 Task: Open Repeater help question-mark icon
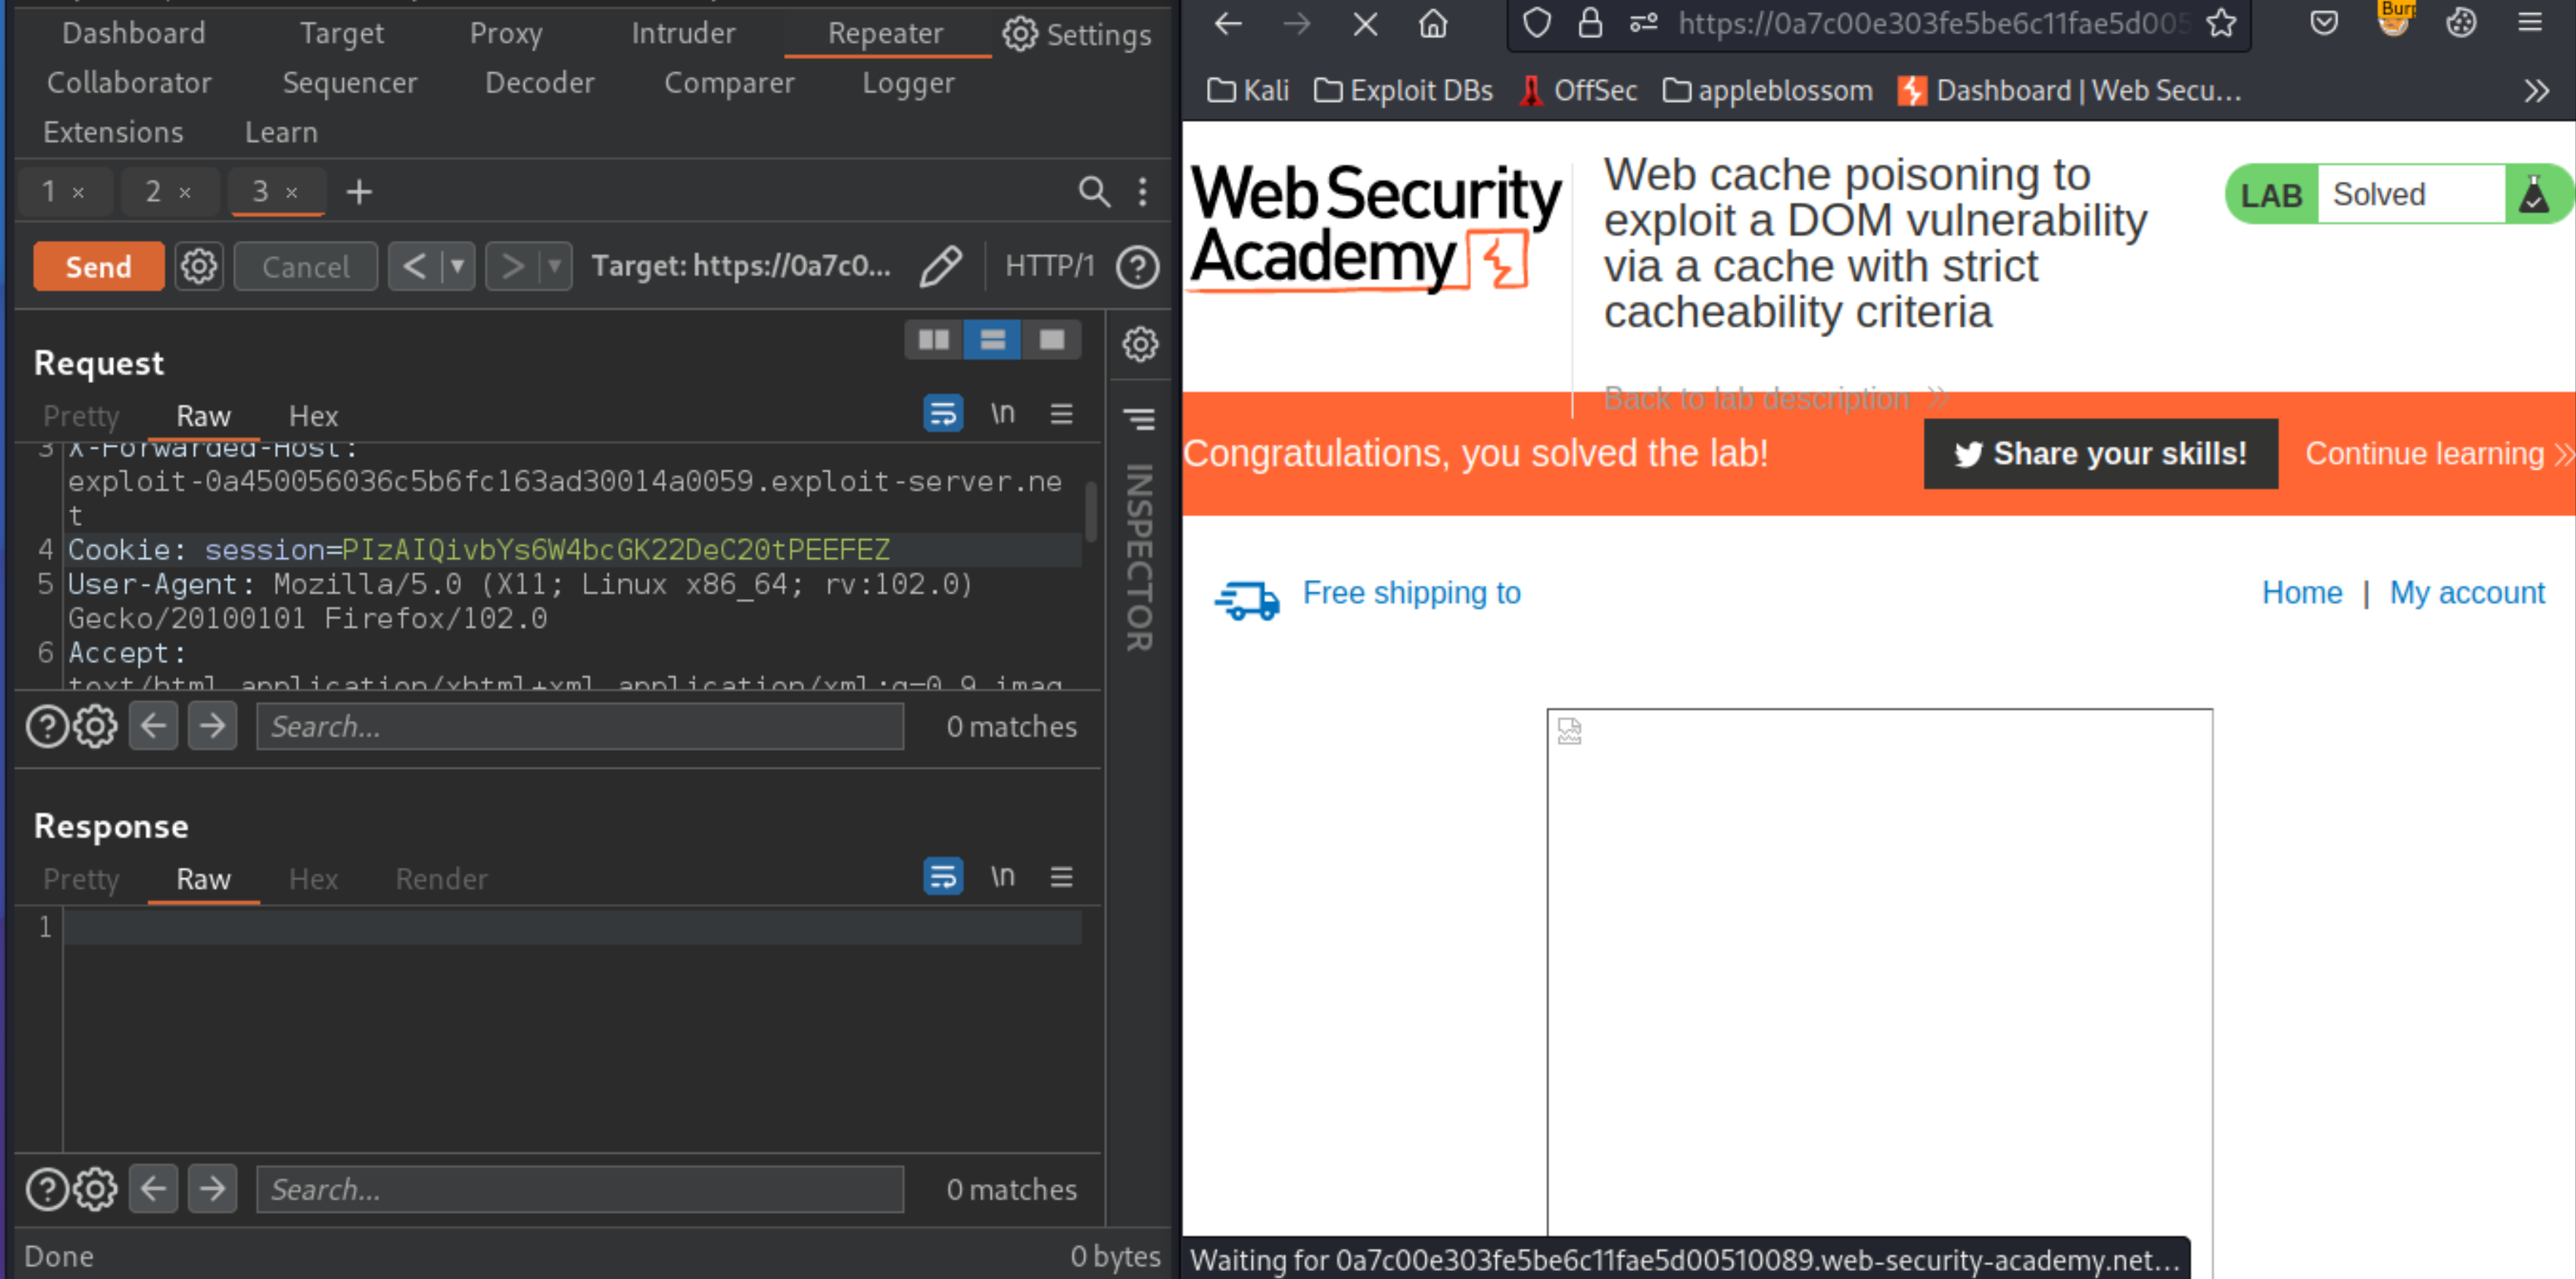(1137, 267)
